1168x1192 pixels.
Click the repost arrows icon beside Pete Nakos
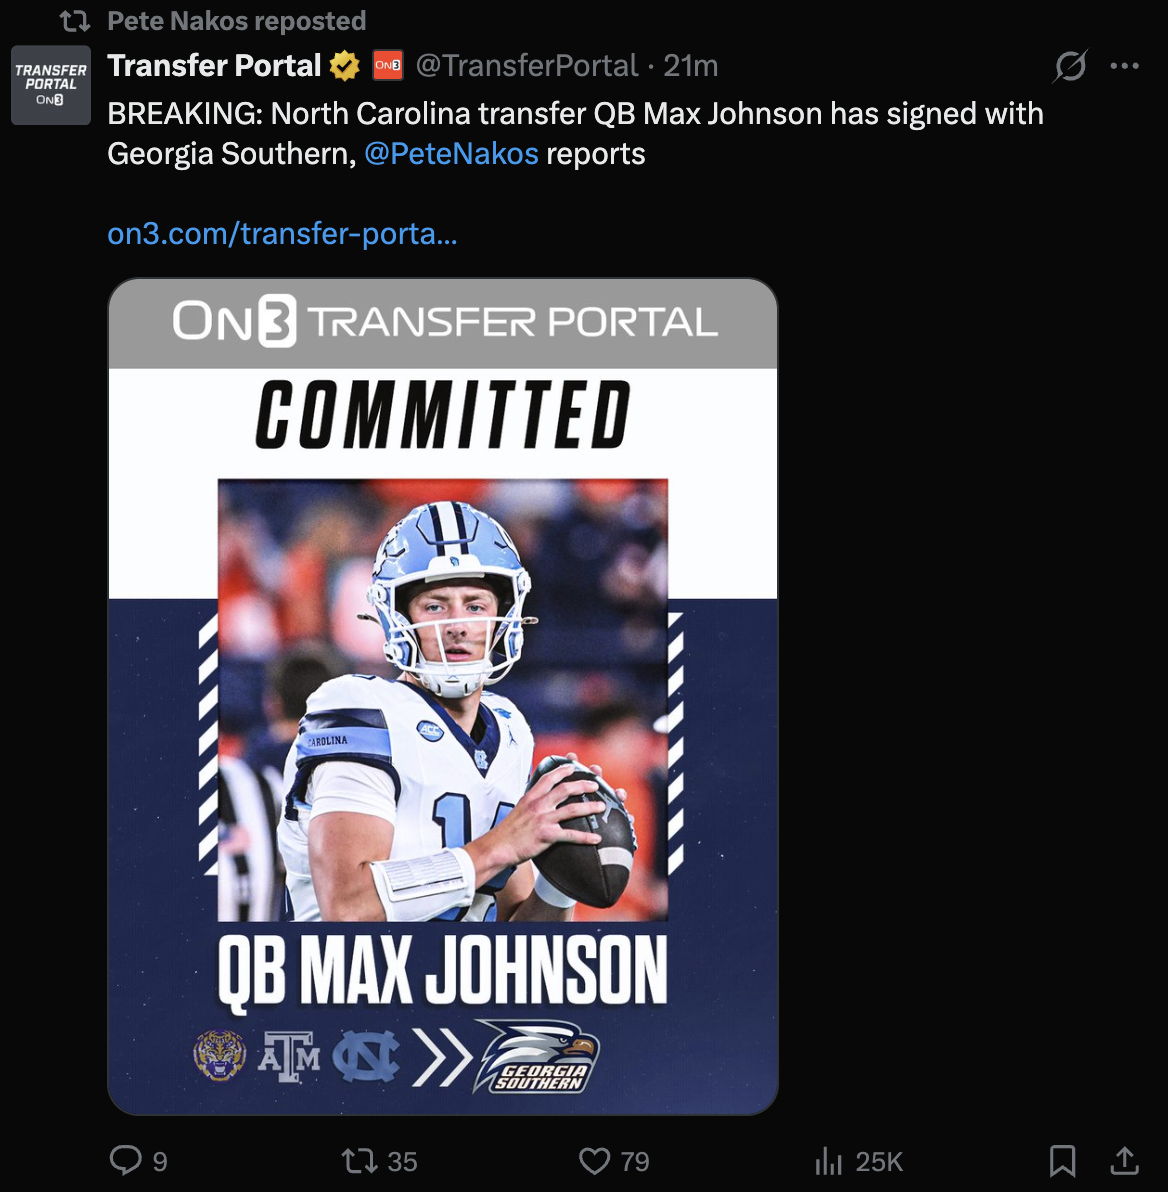coord(75,21)
